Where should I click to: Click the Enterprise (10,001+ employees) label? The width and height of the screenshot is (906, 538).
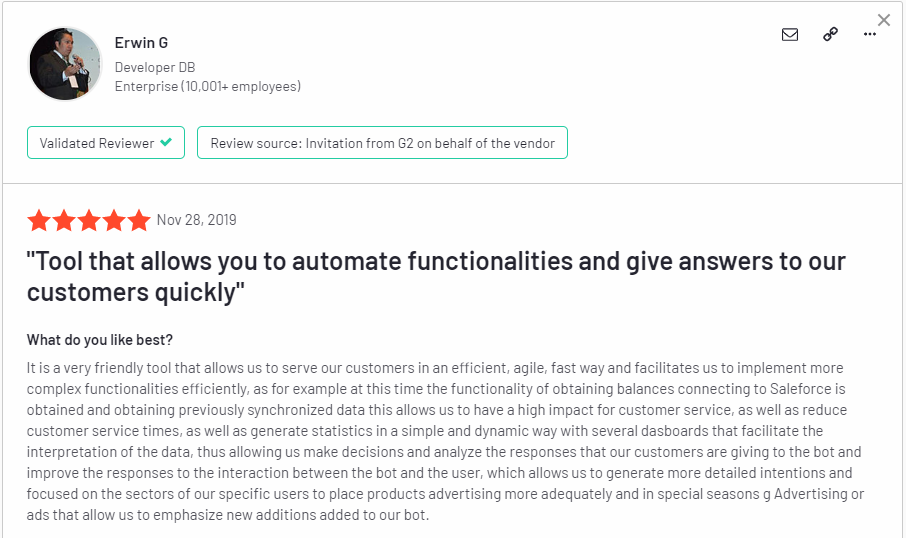(208, 87)
